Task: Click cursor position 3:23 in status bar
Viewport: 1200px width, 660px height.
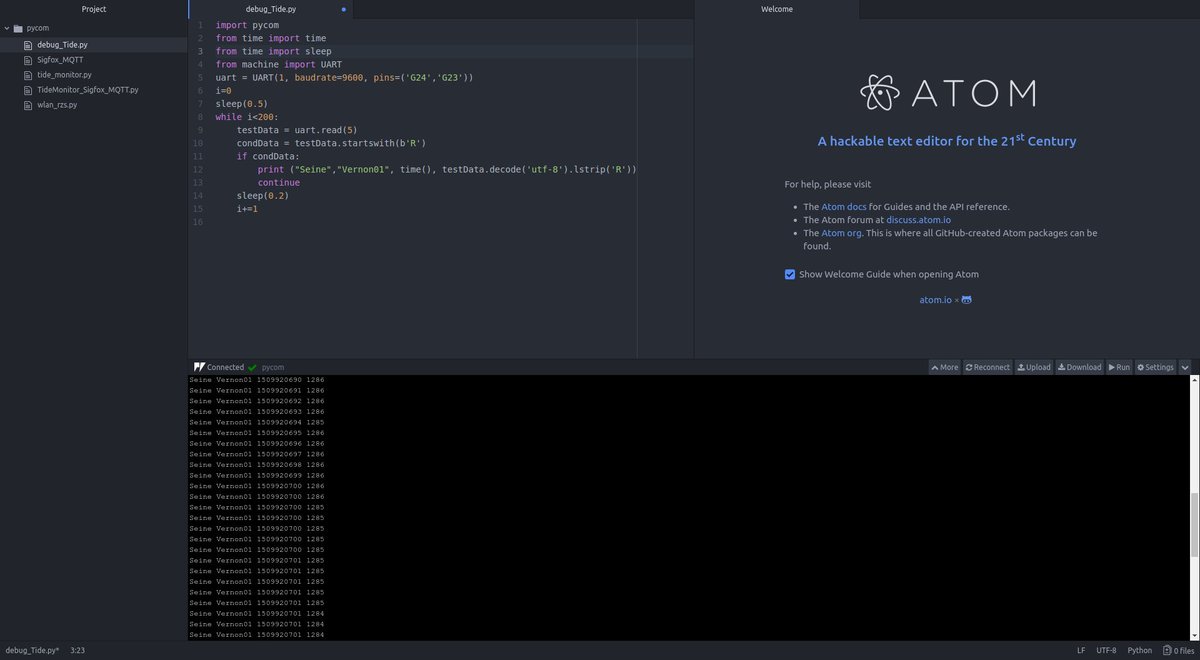Action: pyautogui.click(x=77, y=650)
